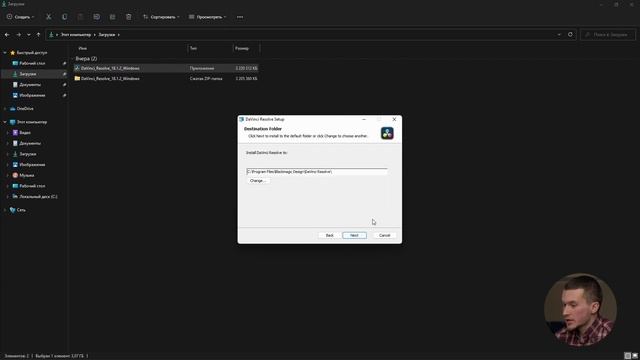The image size is (640, 360).
Task: Open the recent locations dropdown arrow
Action: click(x=29, y=35)
